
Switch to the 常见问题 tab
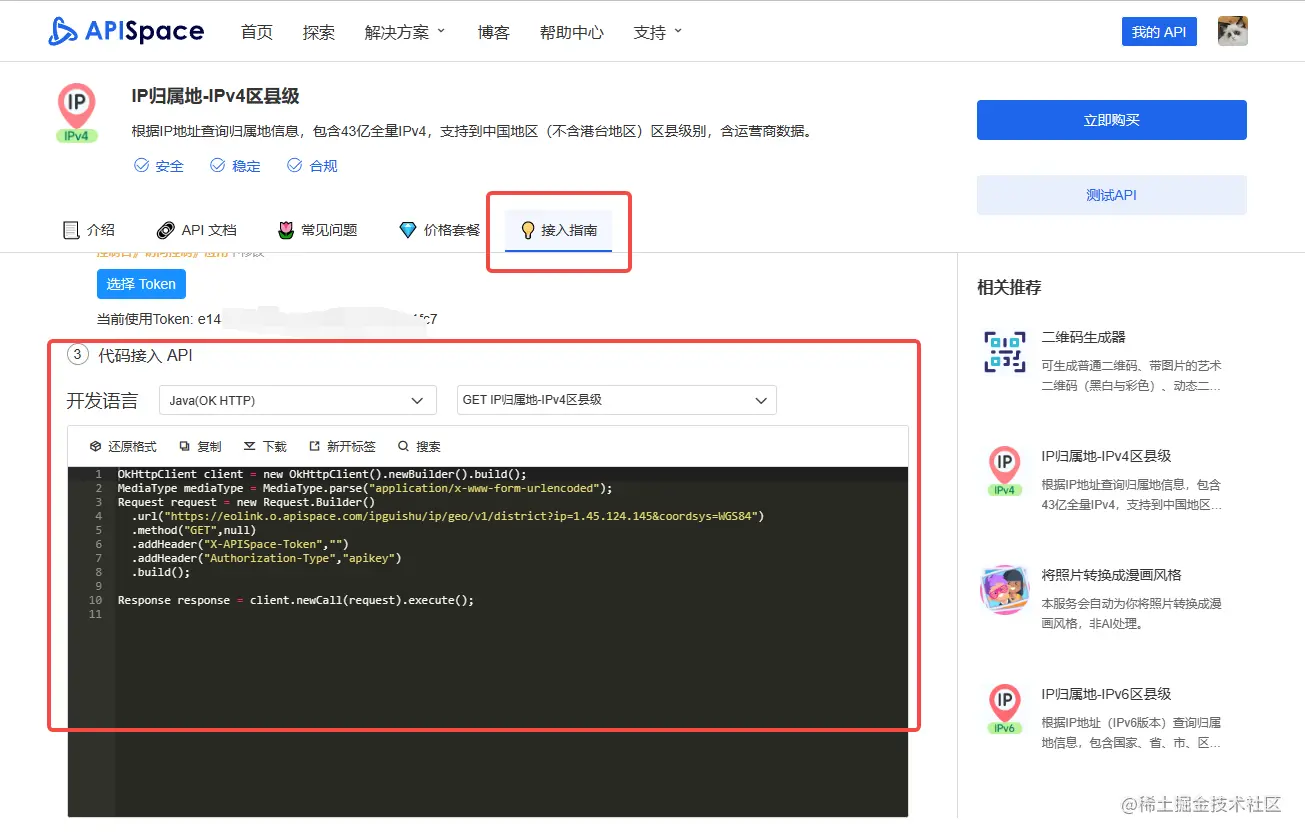317,230
